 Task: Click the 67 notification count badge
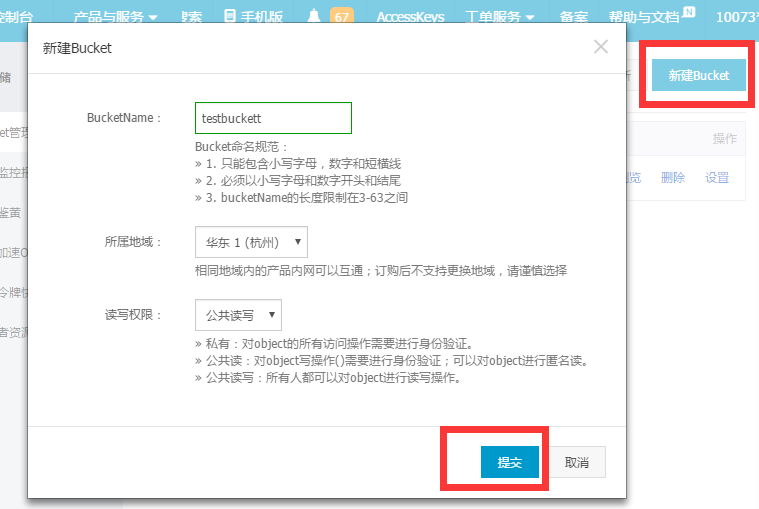[340, 17]
